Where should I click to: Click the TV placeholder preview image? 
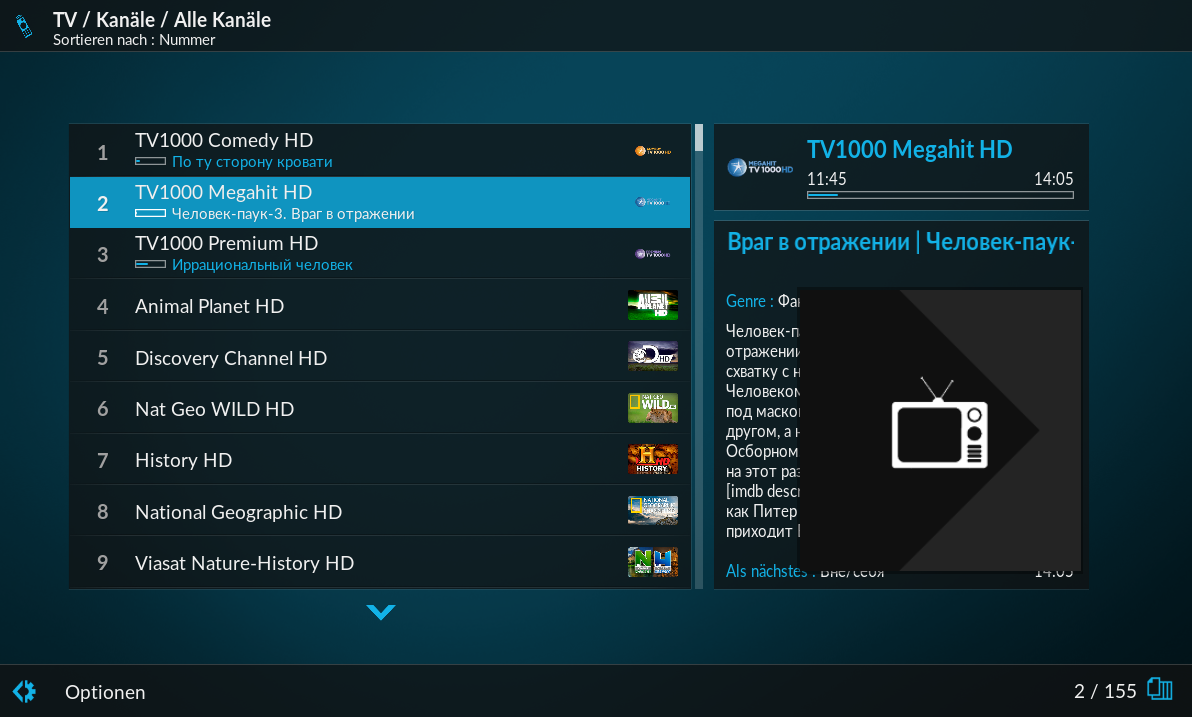pos(940,430)
